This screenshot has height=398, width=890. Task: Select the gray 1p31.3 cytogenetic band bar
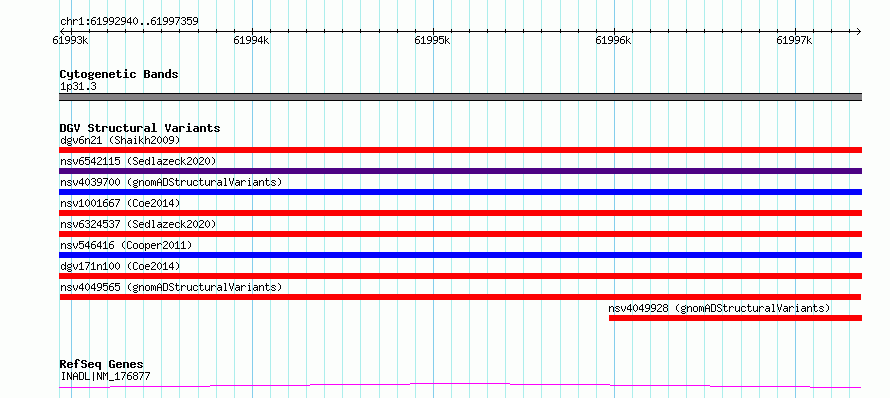point(460,97)
